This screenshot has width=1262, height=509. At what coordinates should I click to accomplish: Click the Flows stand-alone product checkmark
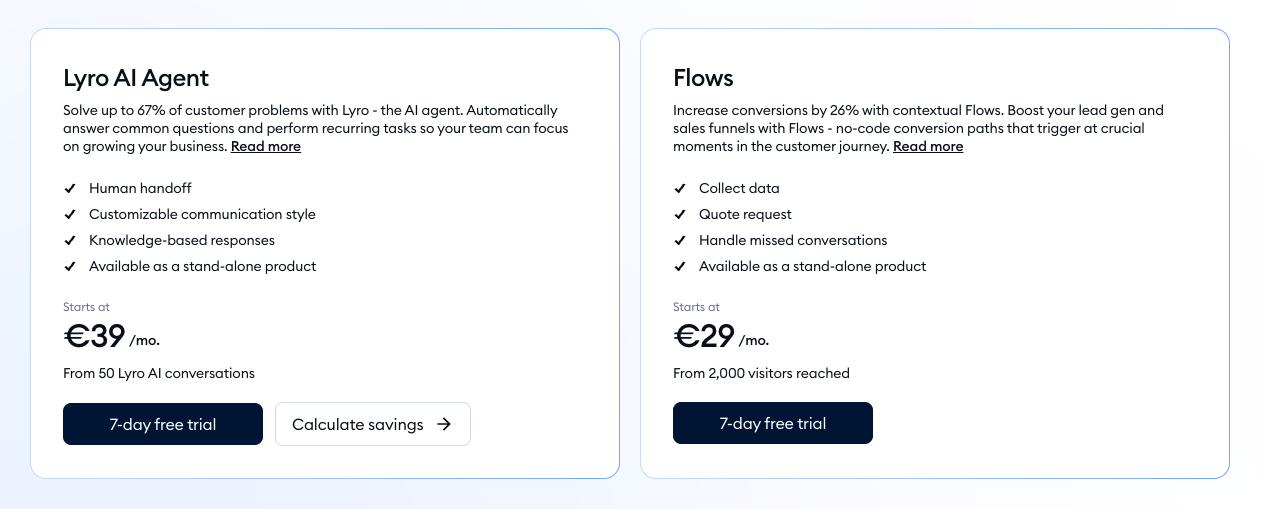pos(680,266)
